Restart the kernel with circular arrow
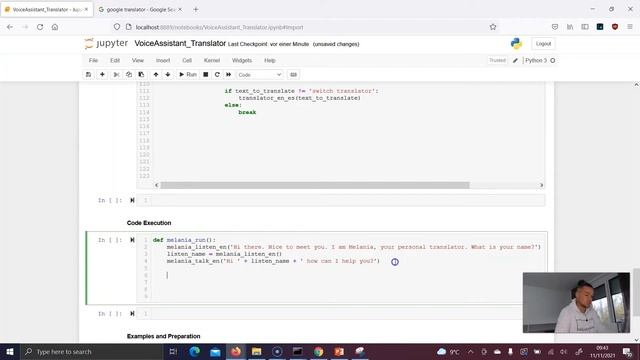The height and width of the screenshot is (360, 640). tap(217, 75)
